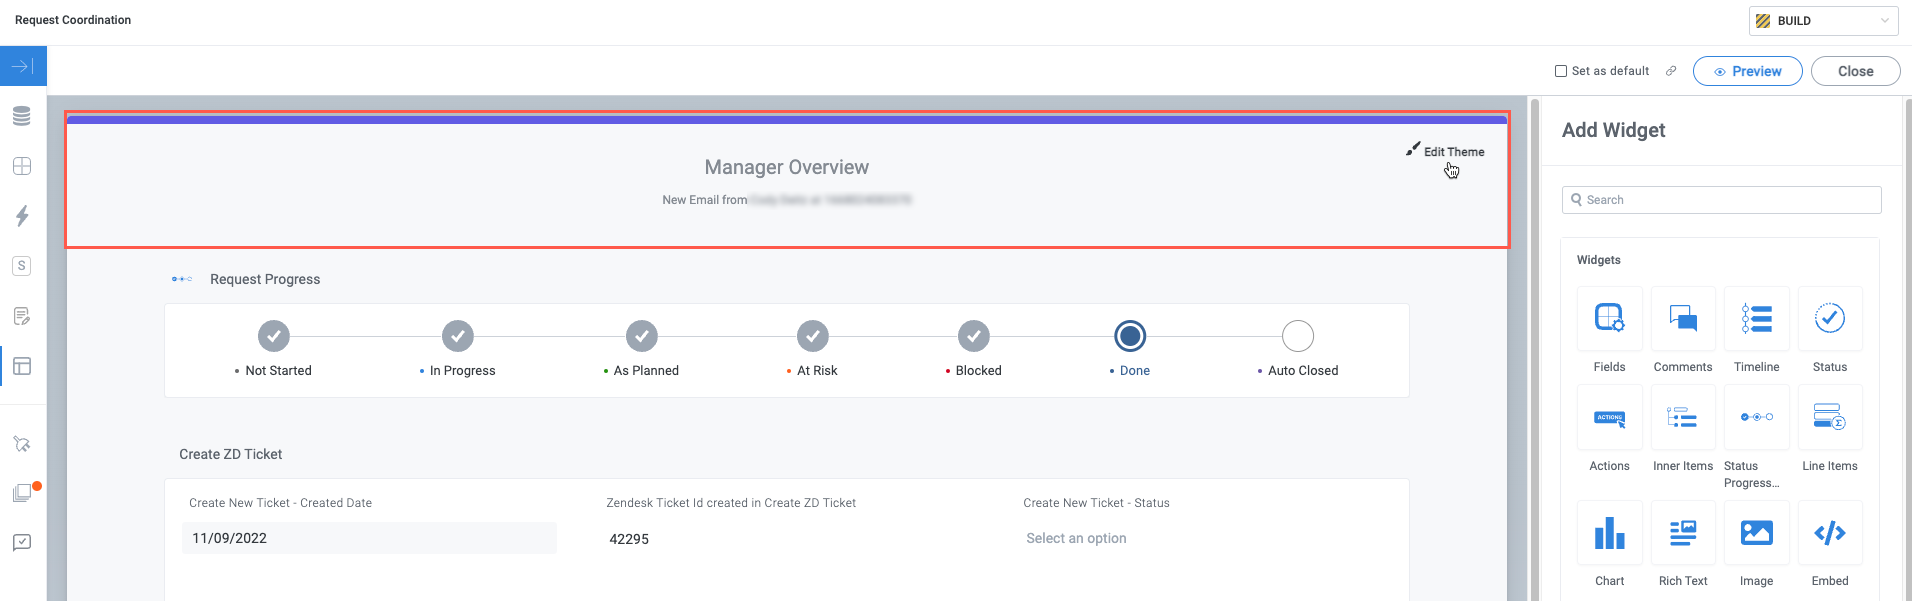This screenshot has height=601, width=1912.
Task: Click the widget Search input field
Action: pyautogui.click(x=1721, y=200)
